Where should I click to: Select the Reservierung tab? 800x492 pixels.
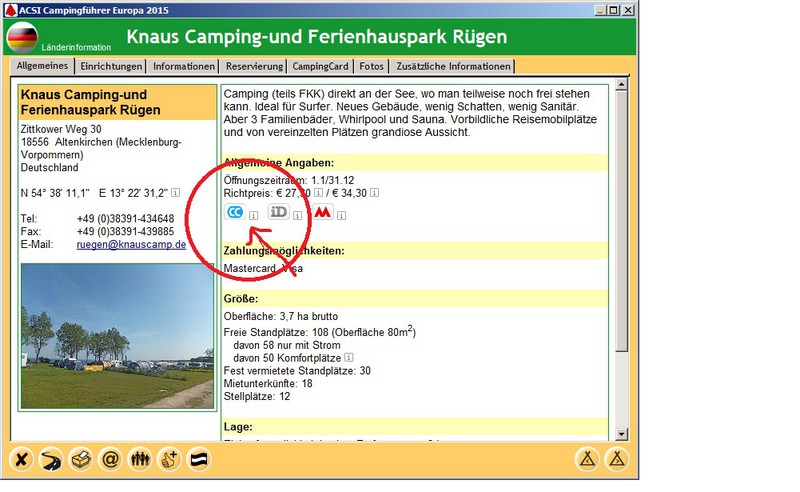pyautogui.click(x=253, y=67)
